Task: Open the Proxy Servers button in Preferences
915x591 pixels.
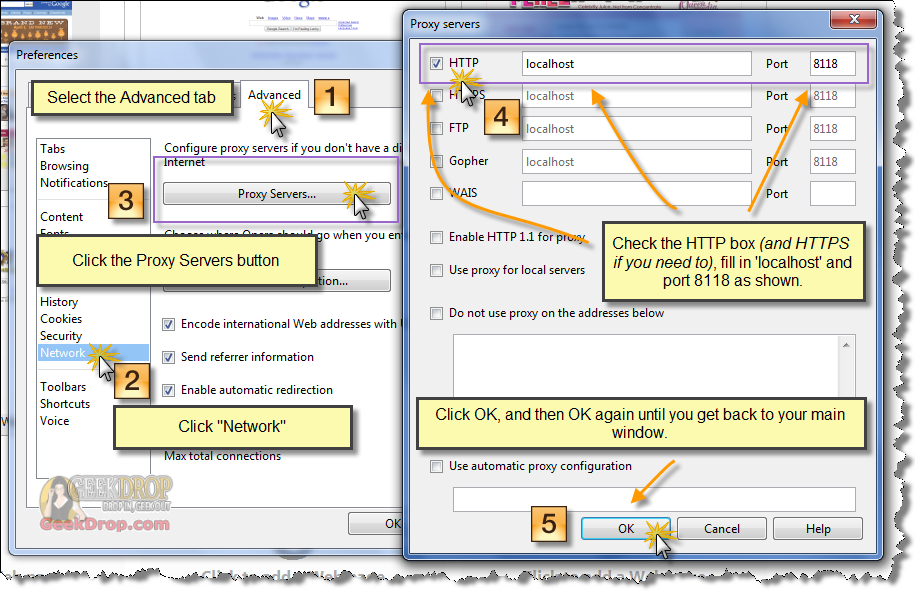Action: tap(277, 194)
